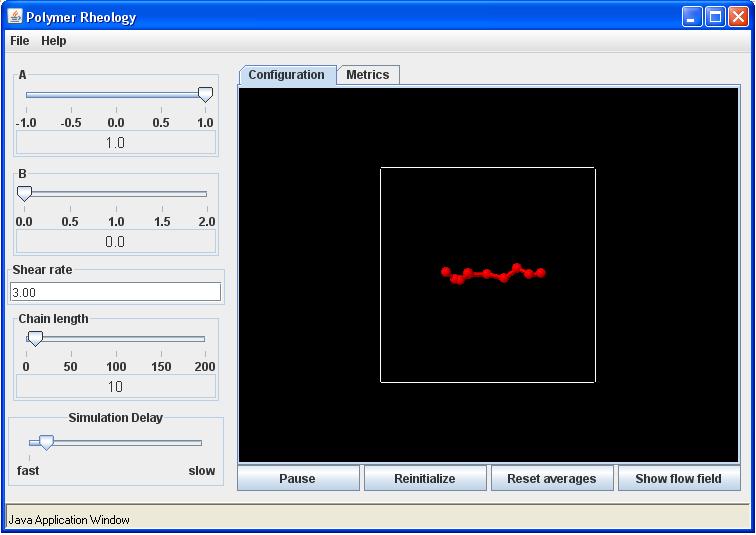Click the 2.0 tick label on slider B
Viewport: 756px width, 535px height.
[x=207, y=222]
